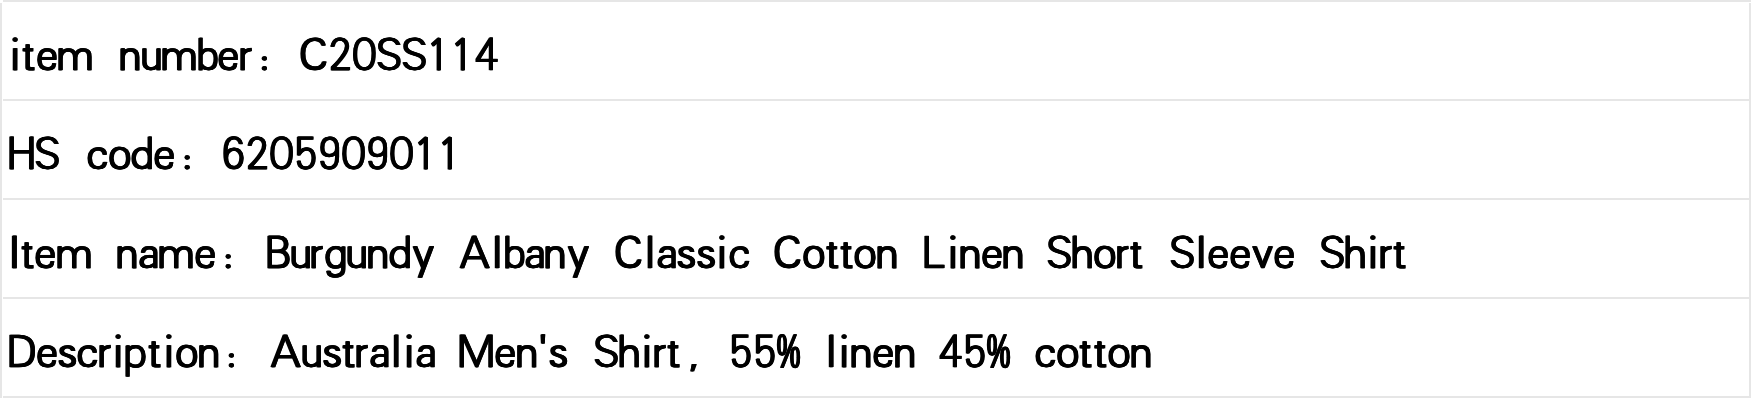
Task: Select the word Linen in item name
Action: click(973, 254)
